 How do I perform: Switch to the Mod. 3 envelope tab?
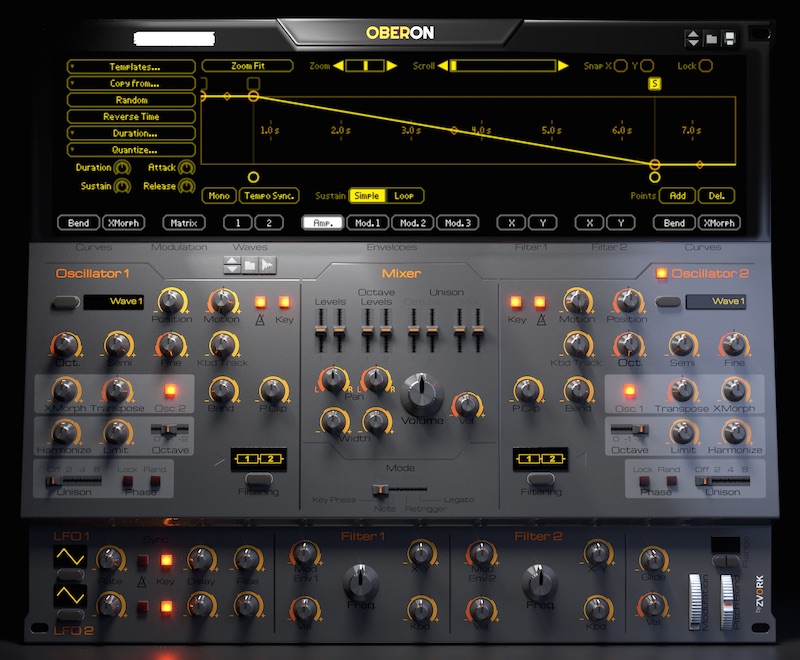pyautogui.click(x=458, y=223)
